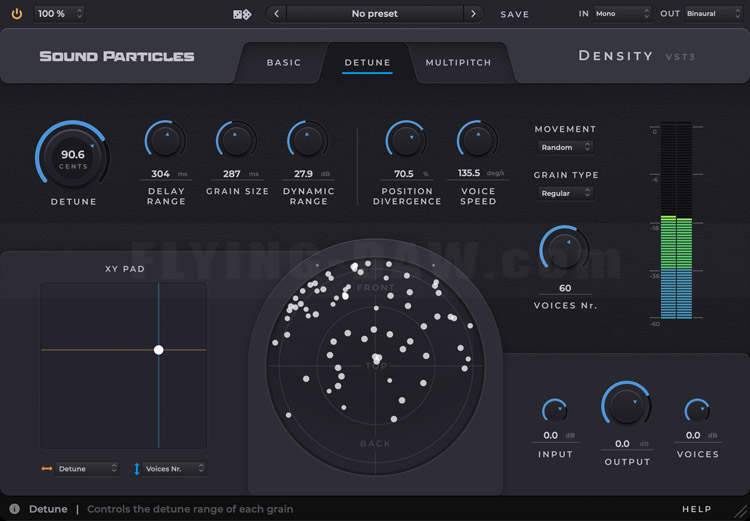Click the Grain Size knob
The image size is (750, 521).
(x=237, y=140)
